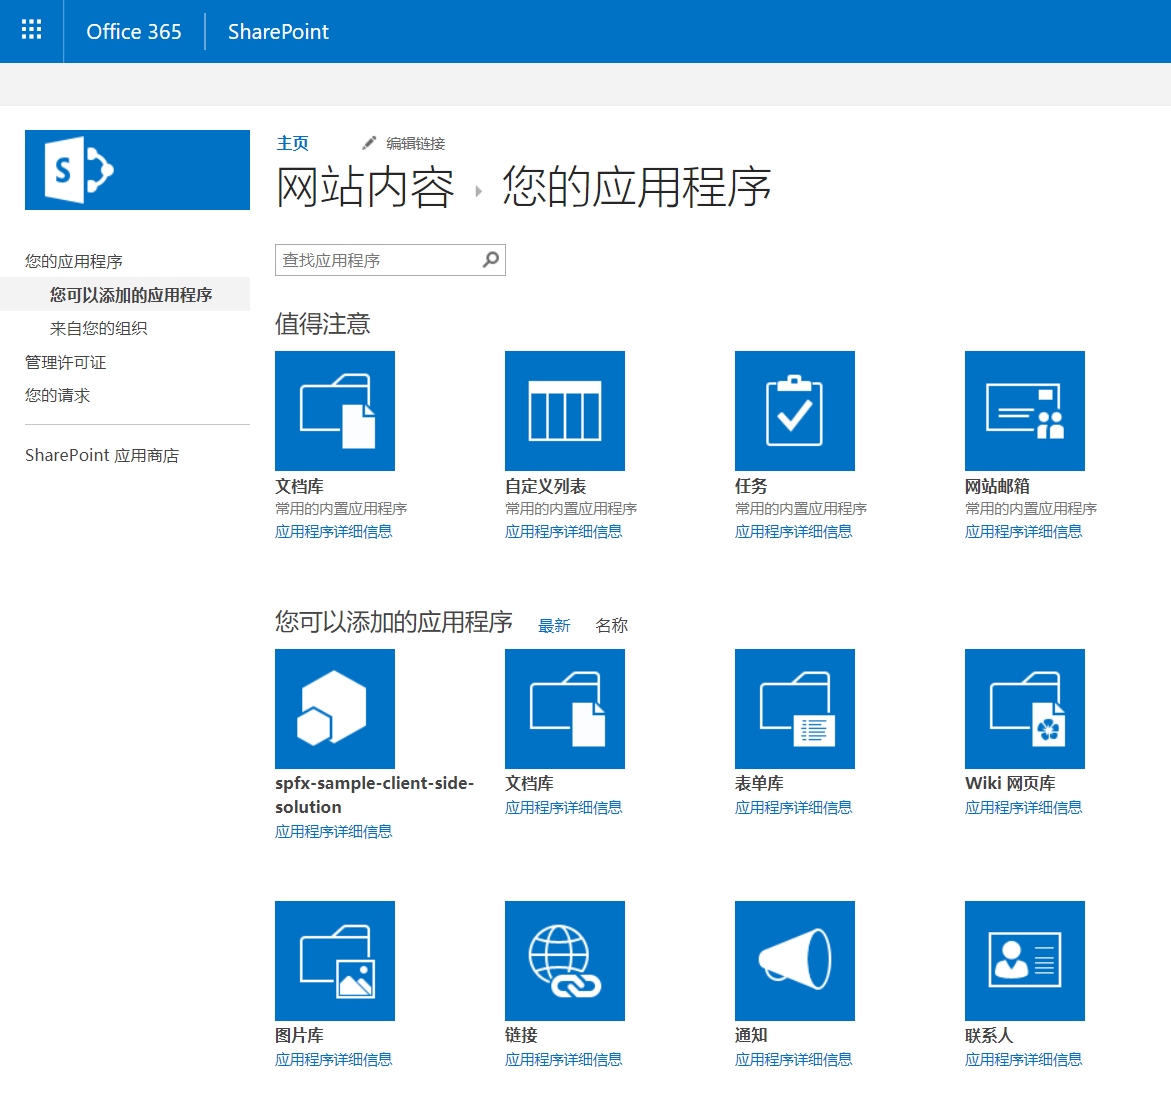The image size is (1171, 1100).
Task: Click the Announcements (通知) megaphone tile icon
Action: coord(794,960)
